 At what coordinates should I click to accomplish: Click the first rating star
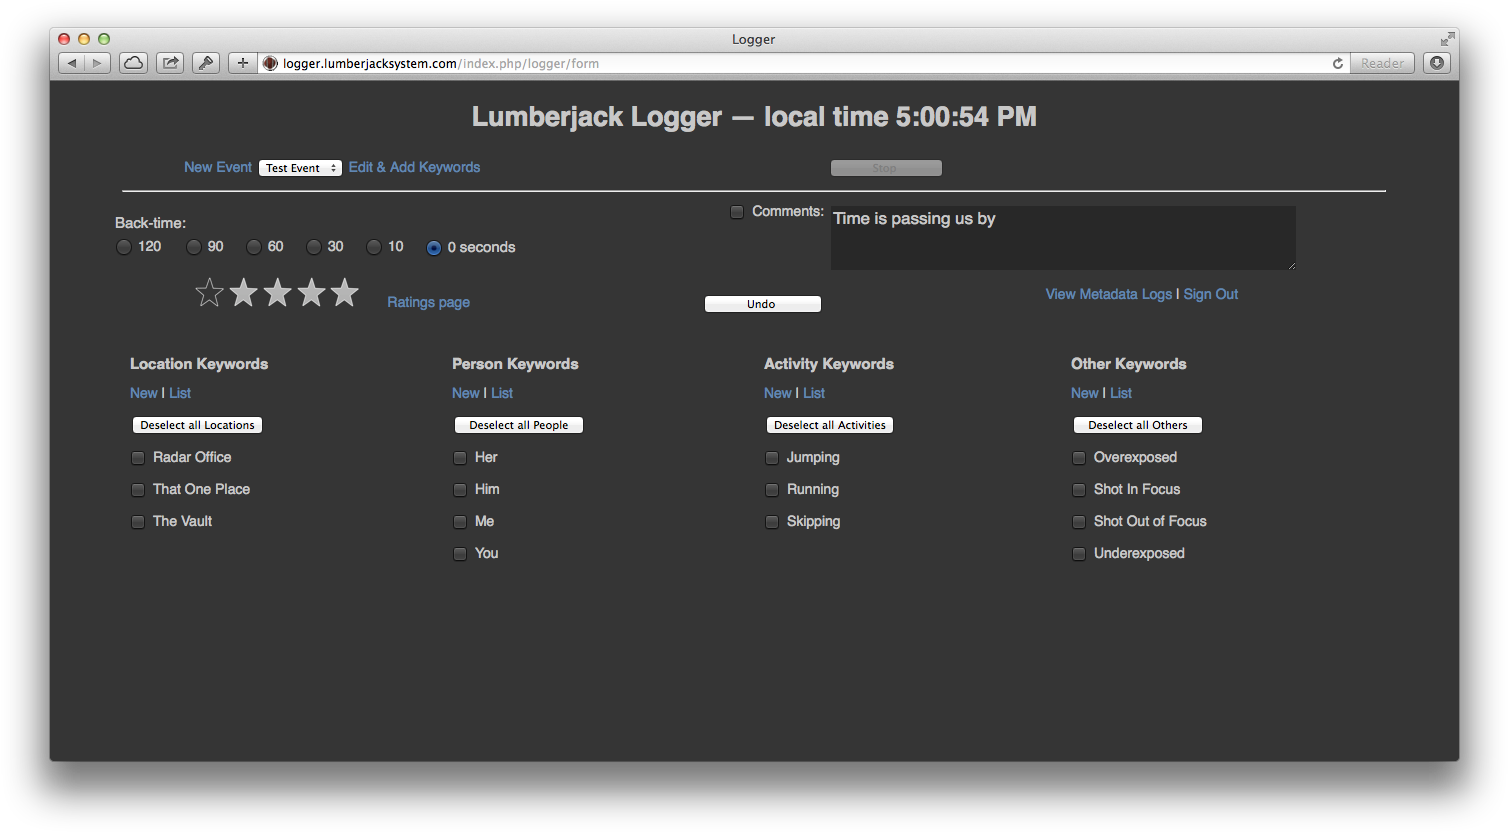pos(209,292)
